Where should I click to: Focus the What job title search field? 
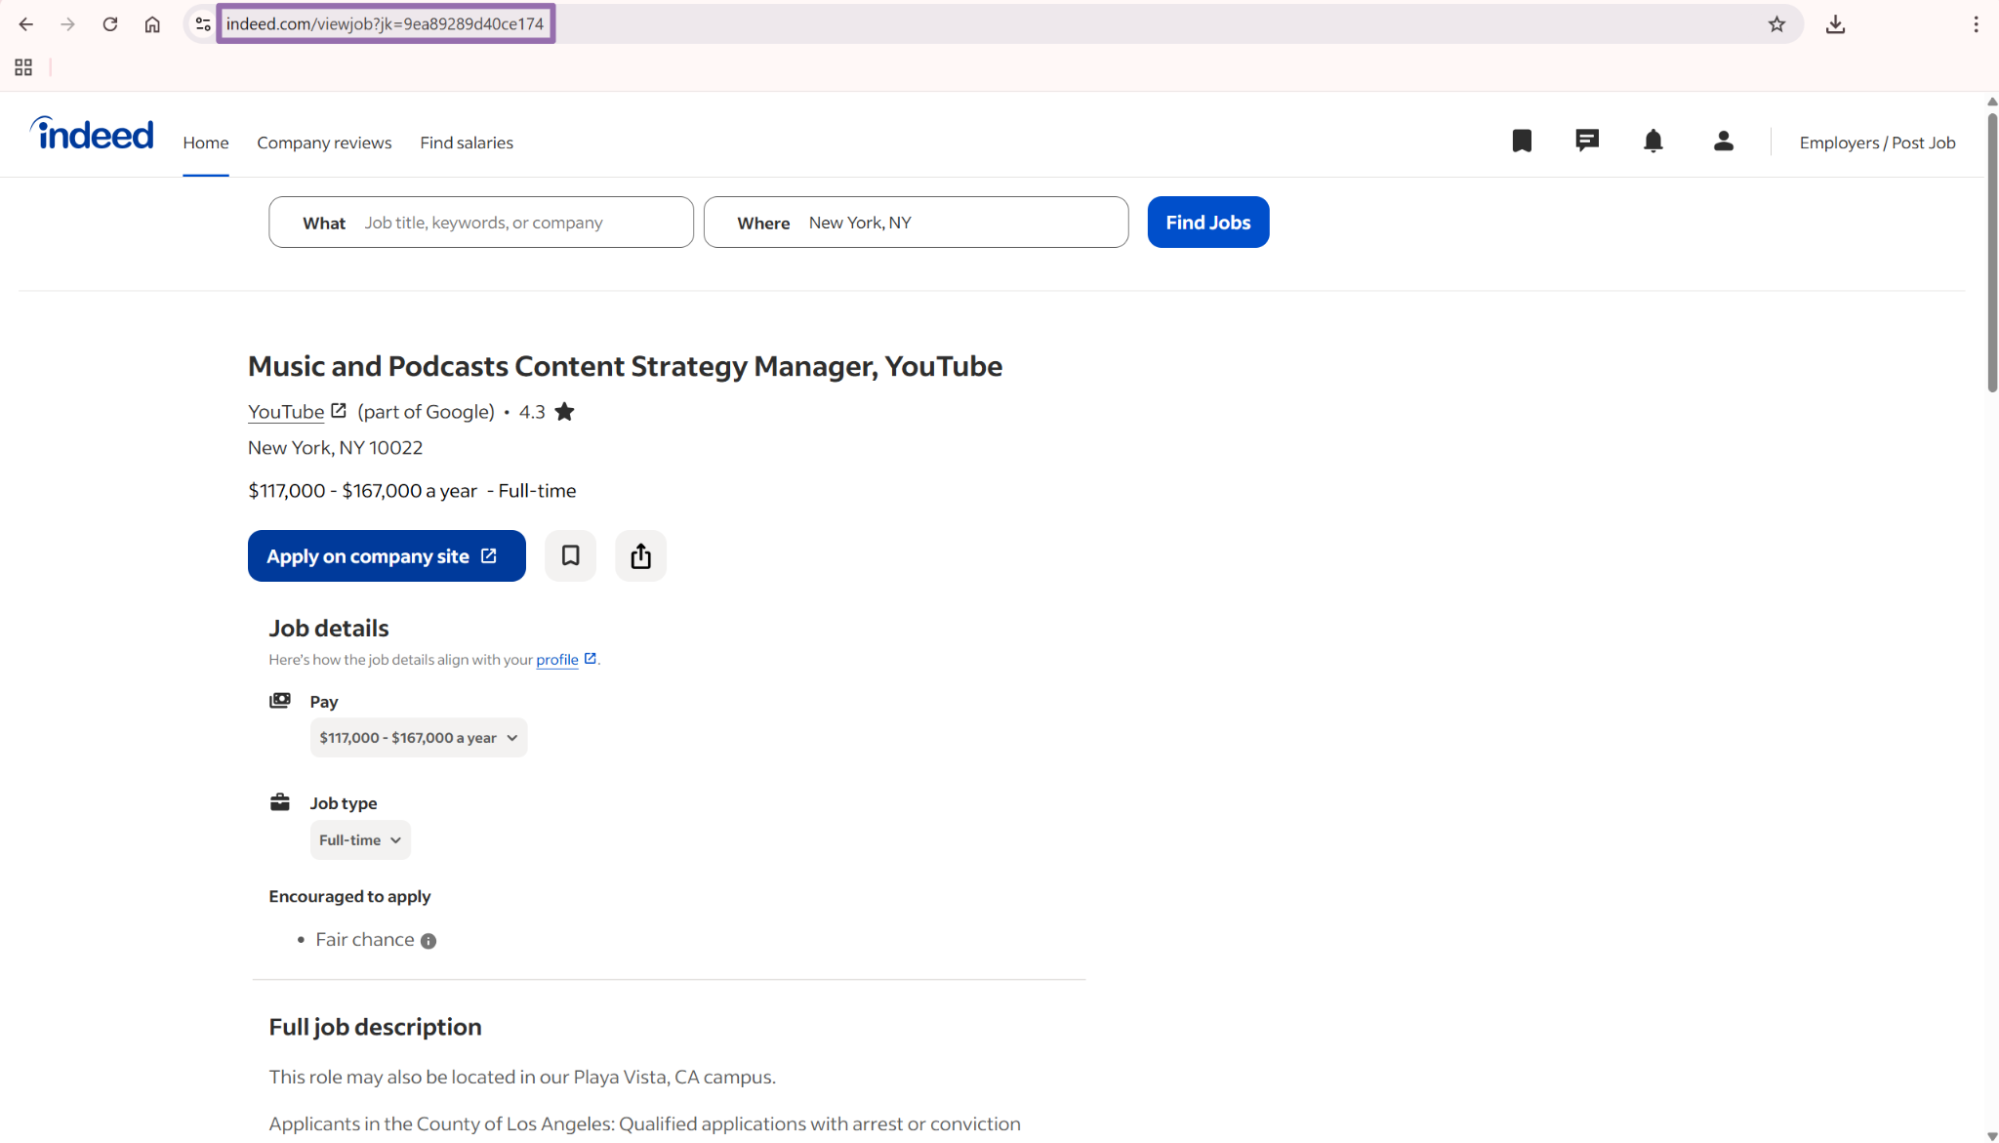coord(481,222)
